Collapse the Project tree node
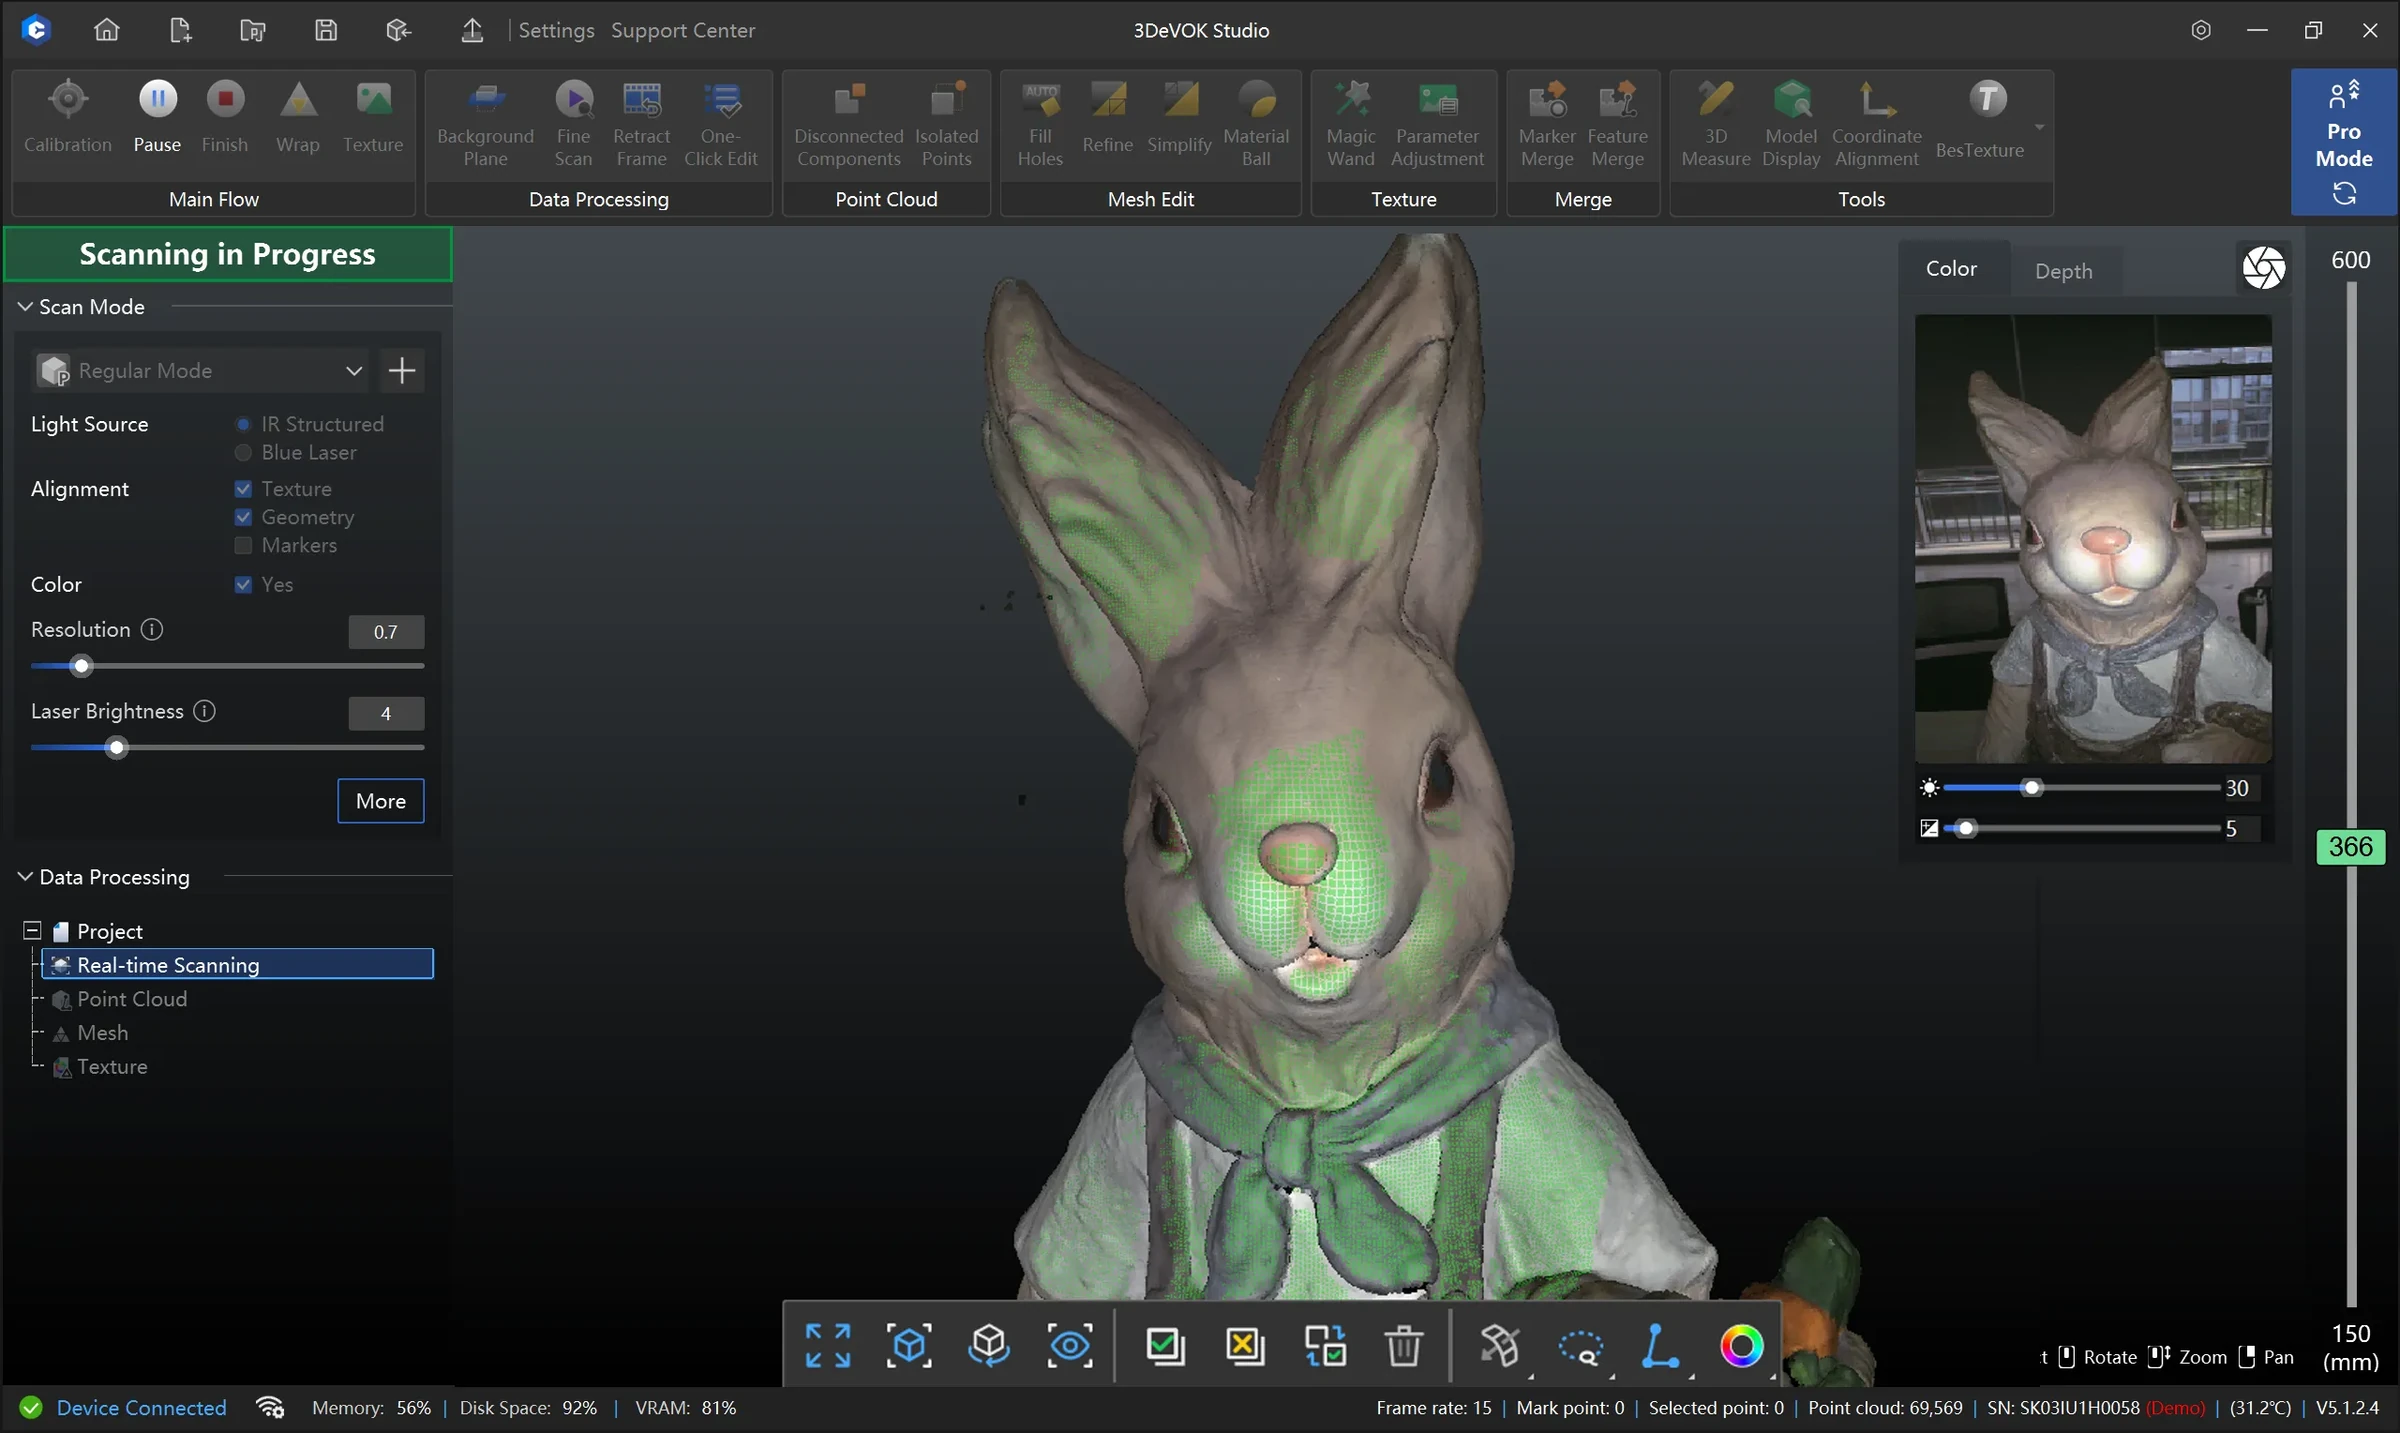Image resolution: width=2400 pixels, height=1433 pixels. click(x=32, y=931)
